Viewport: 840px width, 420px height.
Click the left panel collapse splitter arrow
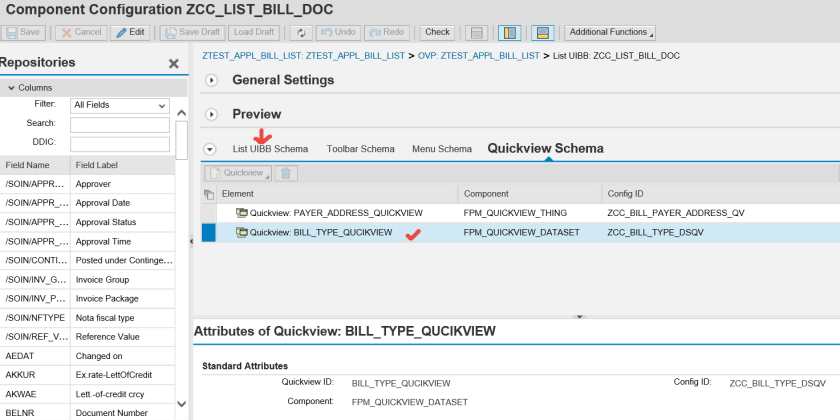click(x=191, y=242)
